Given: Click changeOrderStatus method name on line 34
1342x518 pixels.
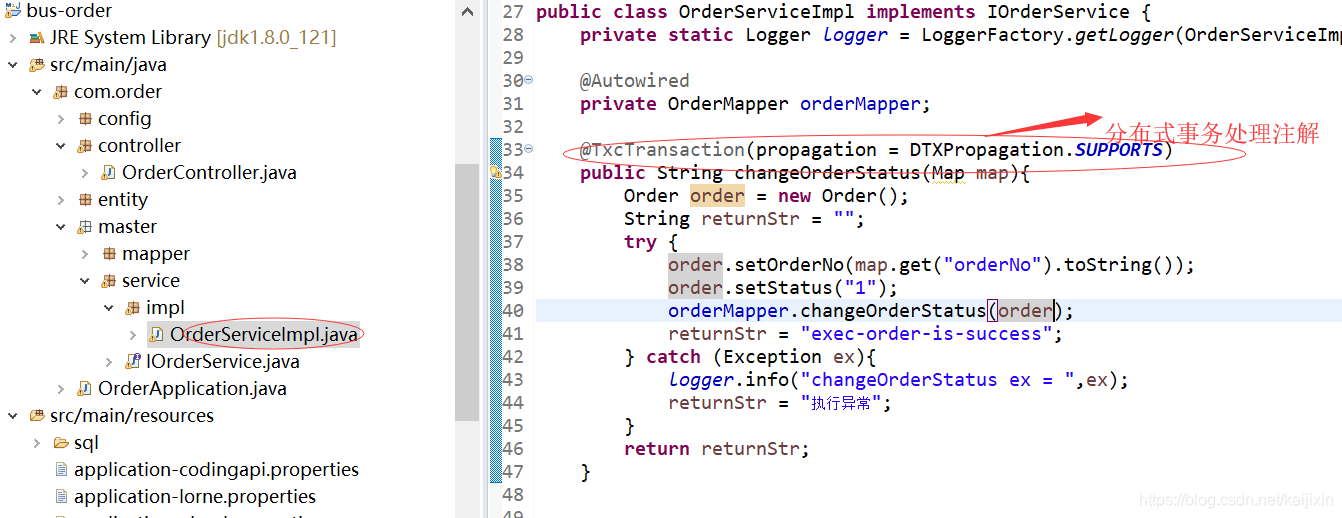Looking at the screenshot, I should (x=827, y=173).
